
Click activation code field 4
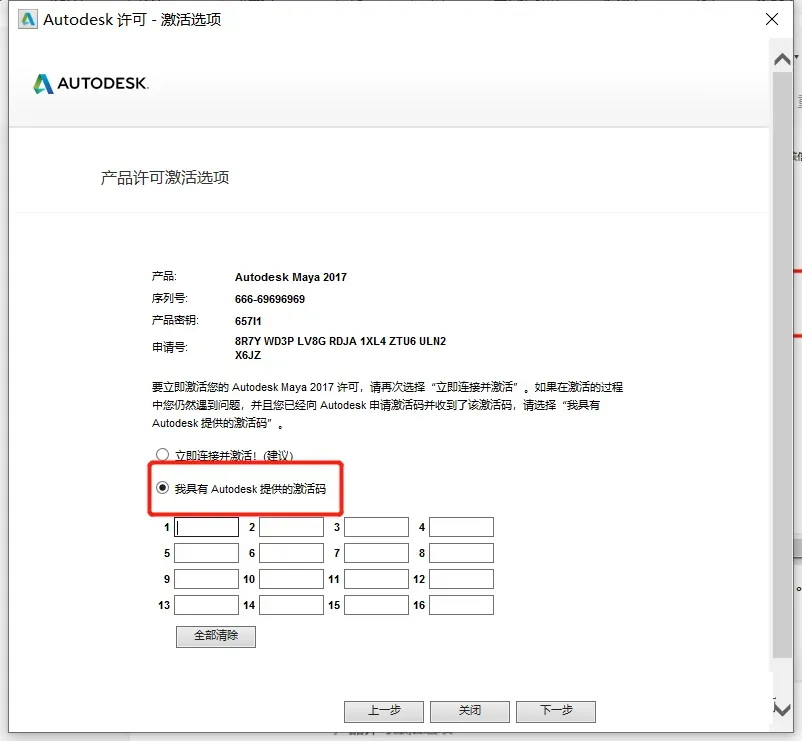click(461, 527)
